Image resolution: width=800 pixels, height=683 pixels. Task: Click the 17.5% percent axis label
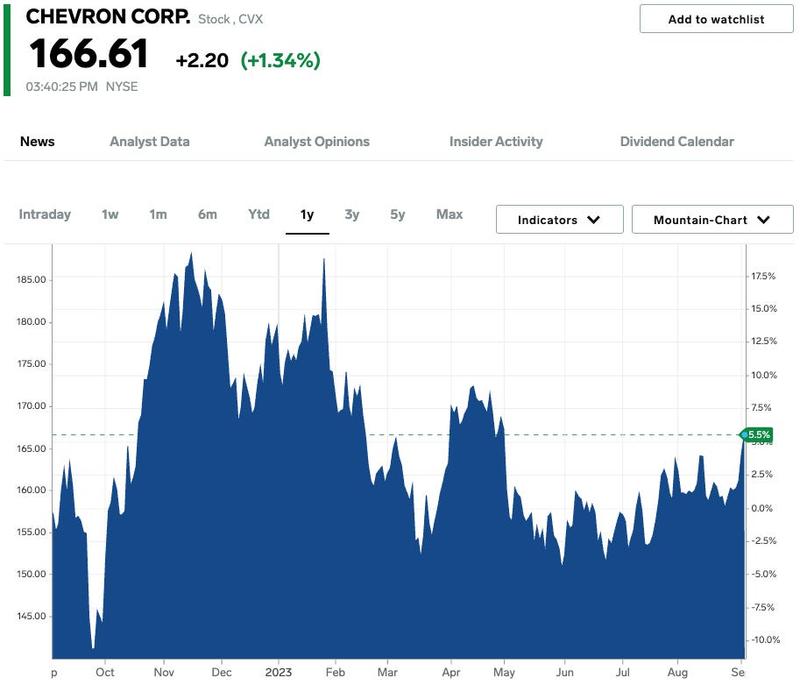pos(763,276)
